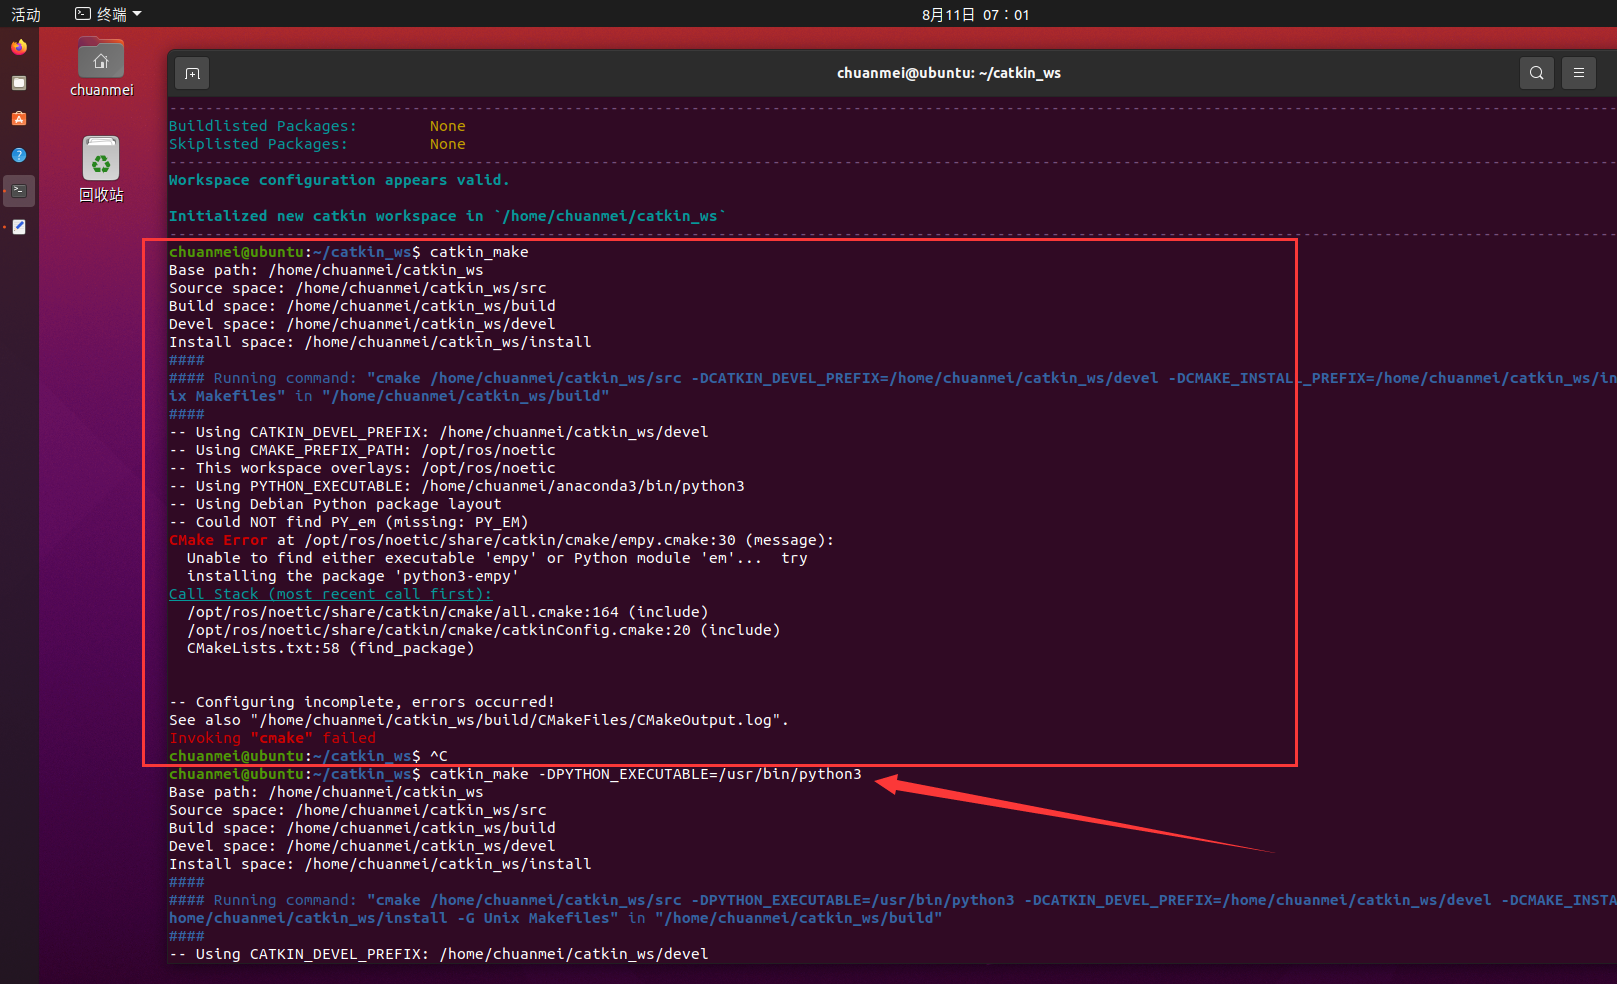Viewport: 1617px width, 984px height.
Task: Open Firefox from the dock
Action: point(18,46)
